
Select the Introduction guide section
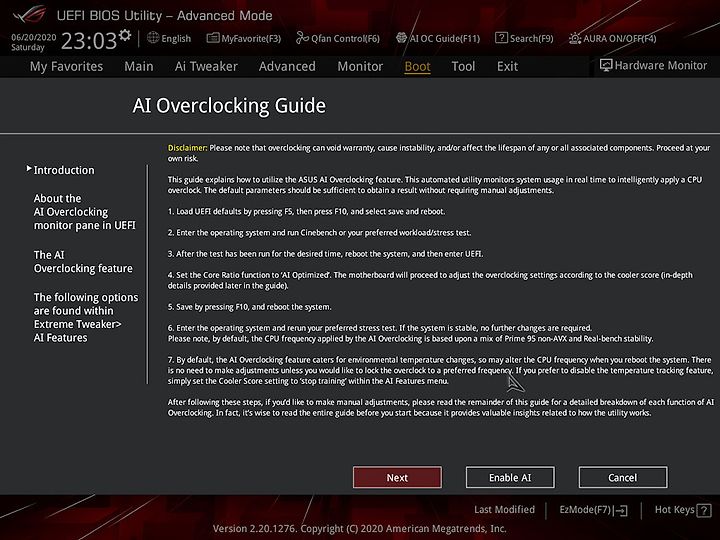point(64,170)
